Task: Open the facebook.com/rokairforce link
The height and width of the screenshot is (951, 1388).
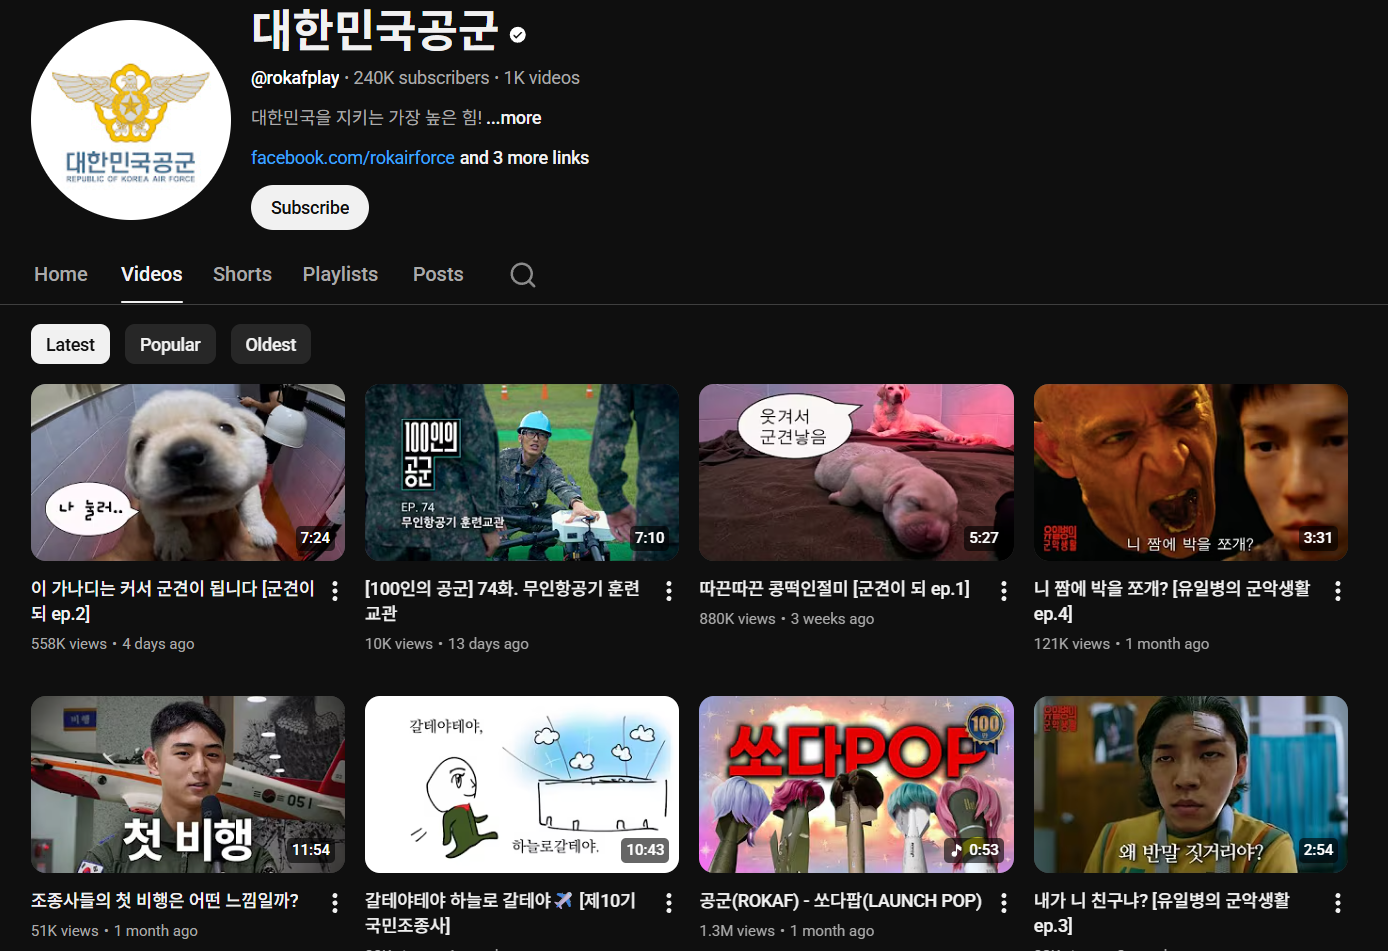Action: coord(353,158)
